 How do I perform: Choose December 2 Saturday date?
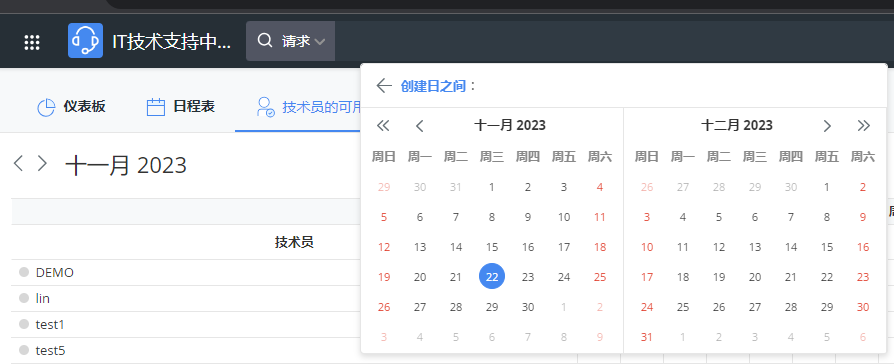tap(863, 187)
